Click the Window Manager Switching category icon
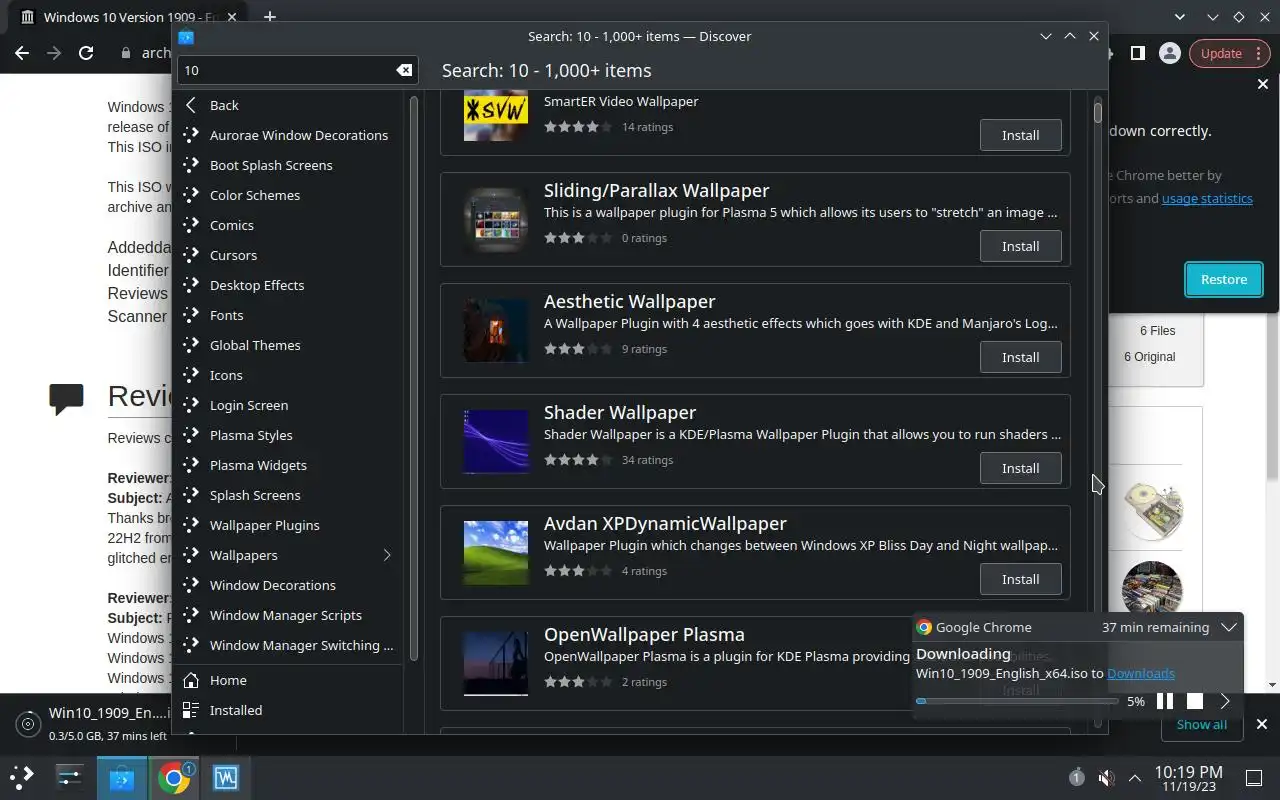This screenshot has width=1280, height=800. click(x=191, y=645)
